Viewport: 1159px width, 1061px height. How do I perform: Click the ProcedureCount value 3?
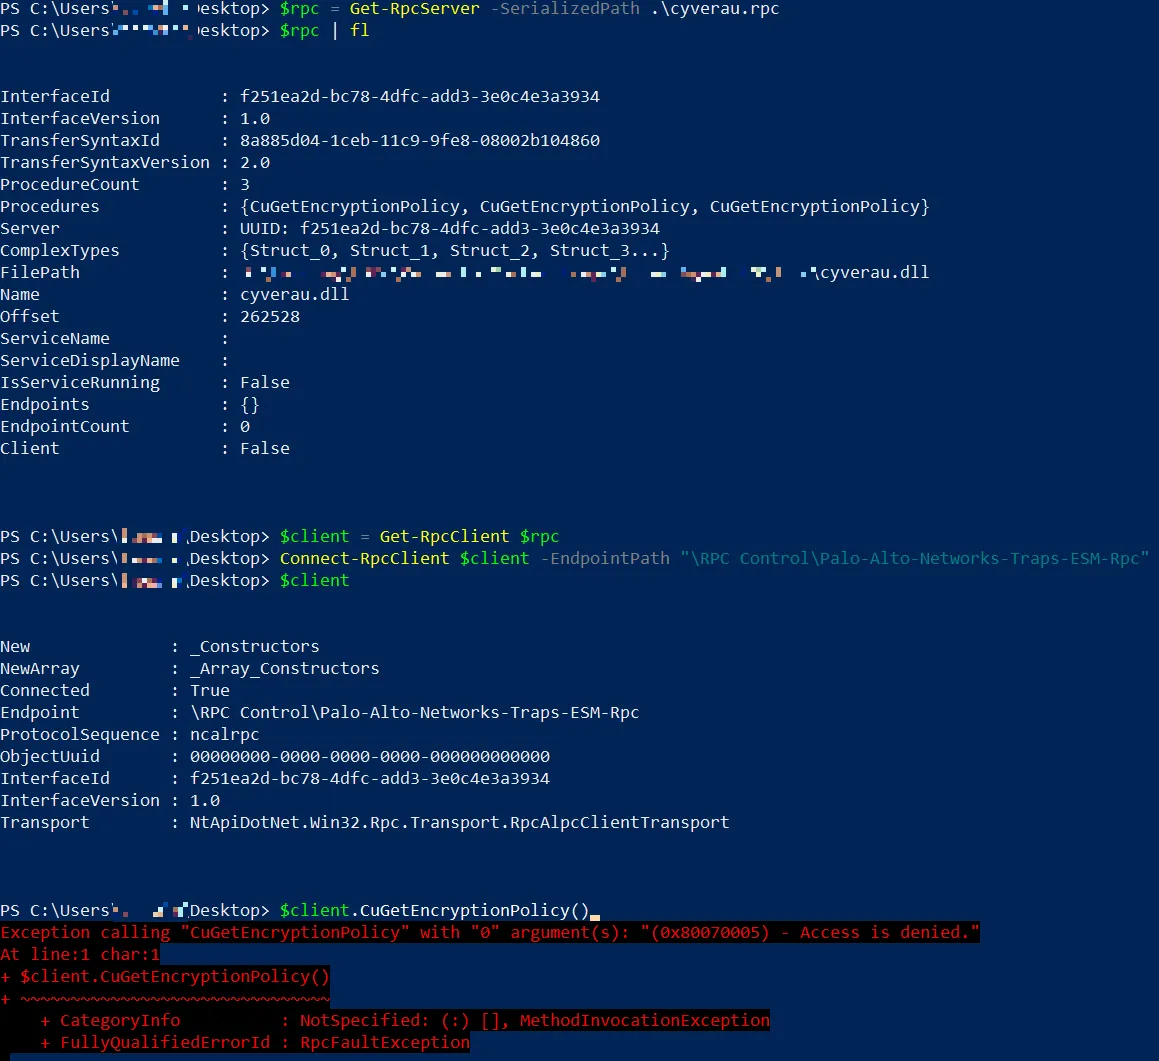[245, 184]
